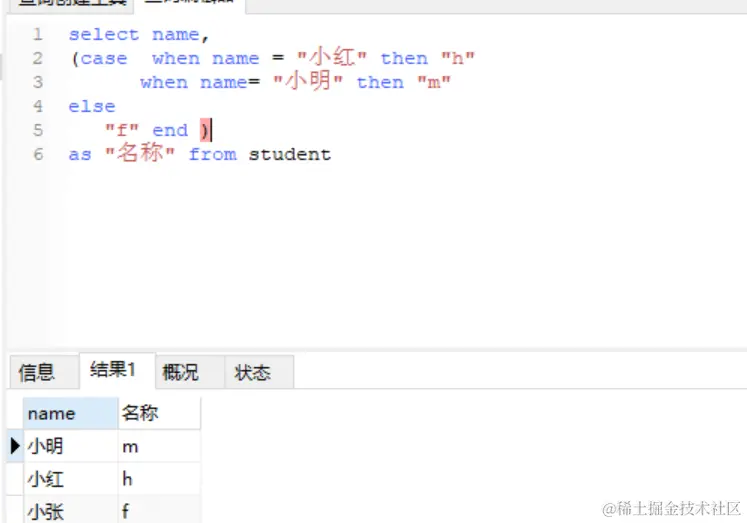Click the student table name in query
747x523 pixels.
pos(290,154)
